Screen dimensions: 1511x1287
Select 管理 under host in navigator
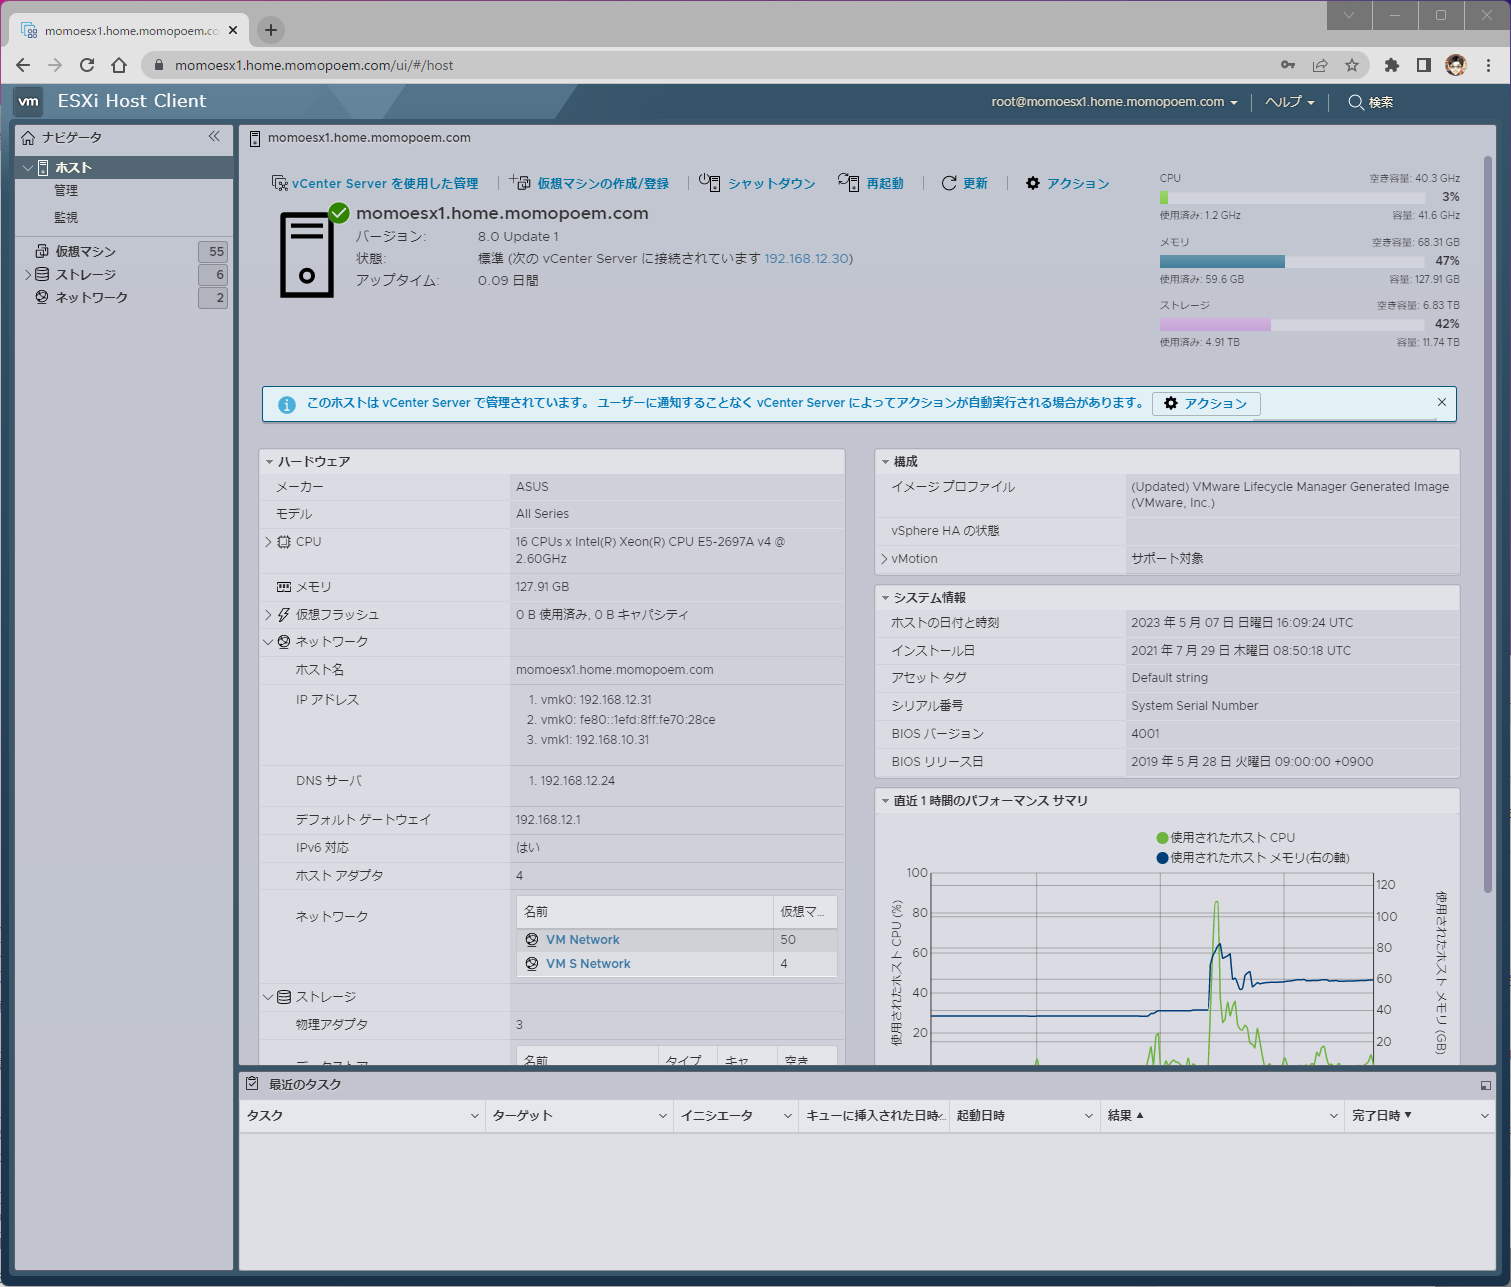coord(66,190)
